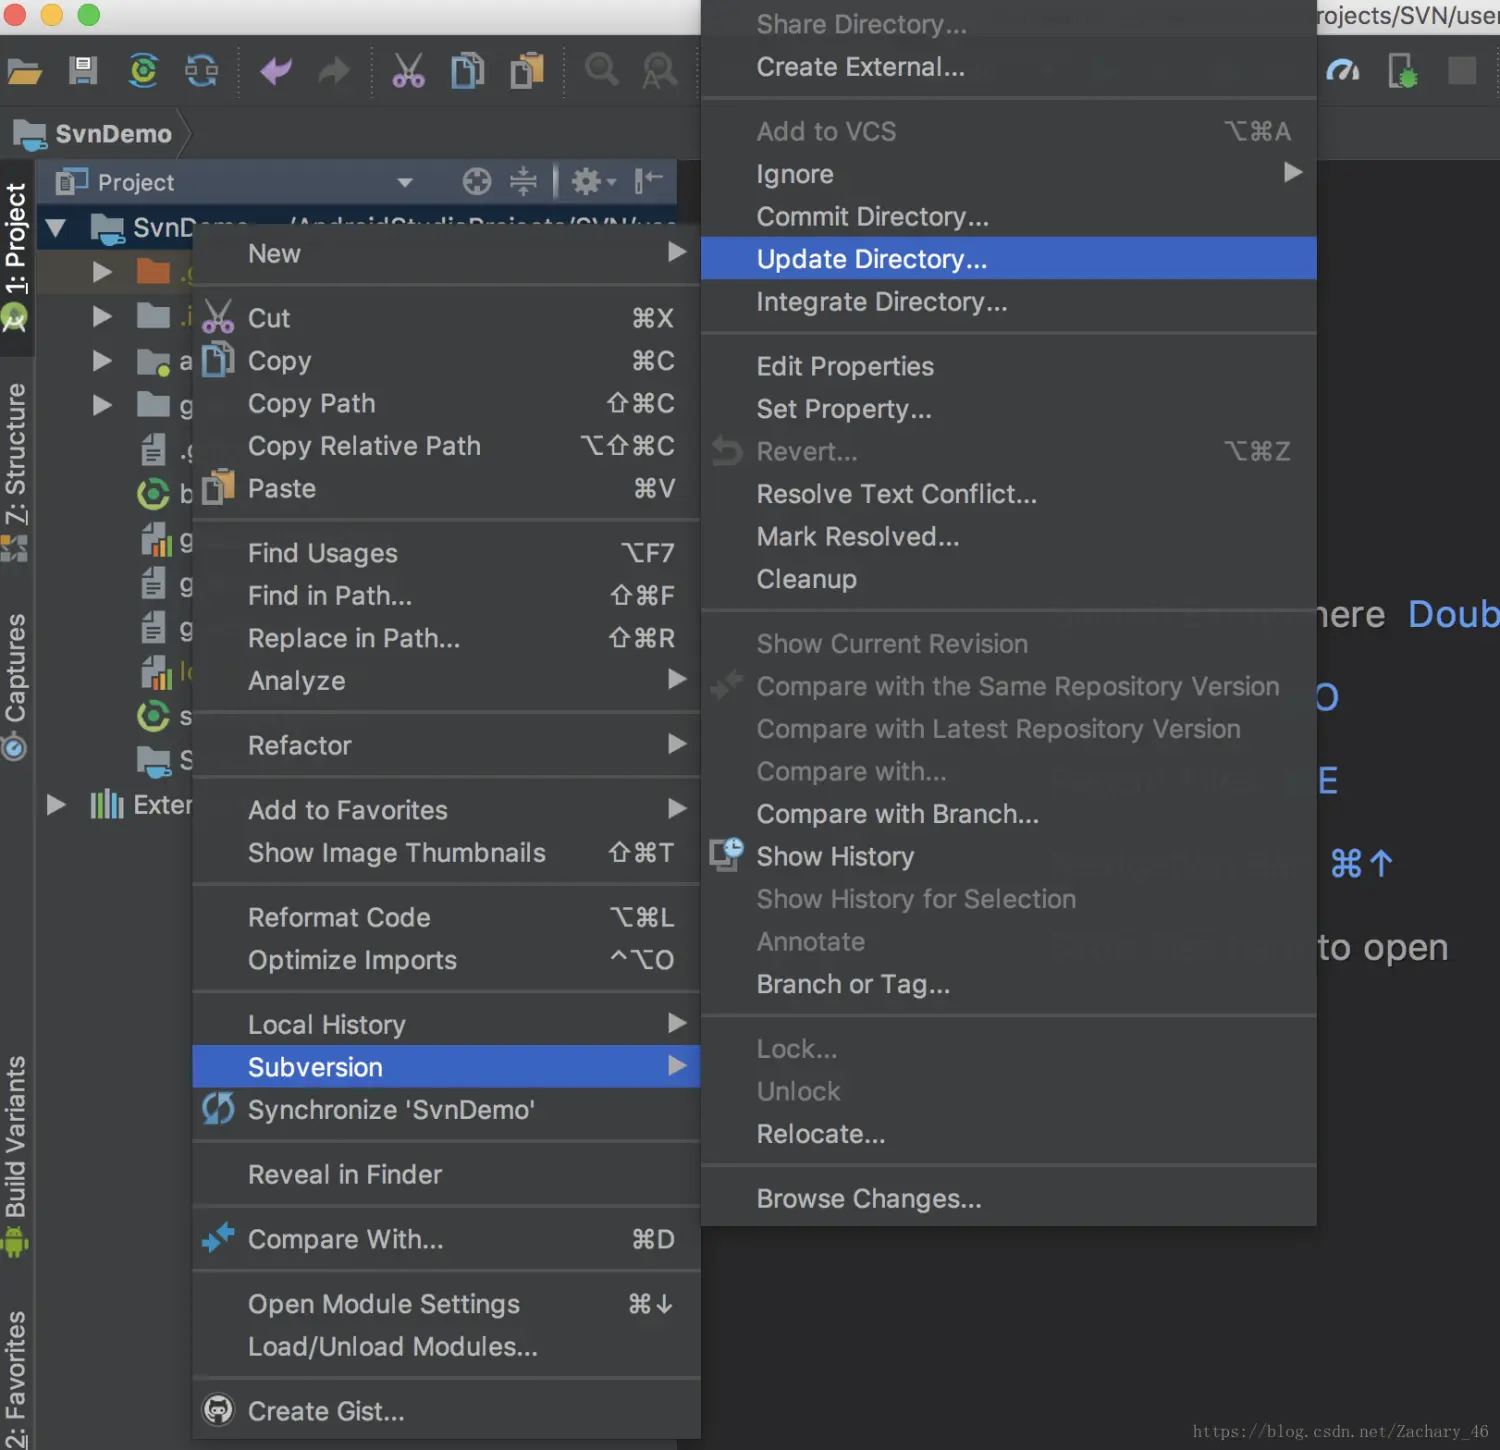Expand External Libraries tree node
The height and width of the screenshot is (1450, 1500).
tap(56, 804)
